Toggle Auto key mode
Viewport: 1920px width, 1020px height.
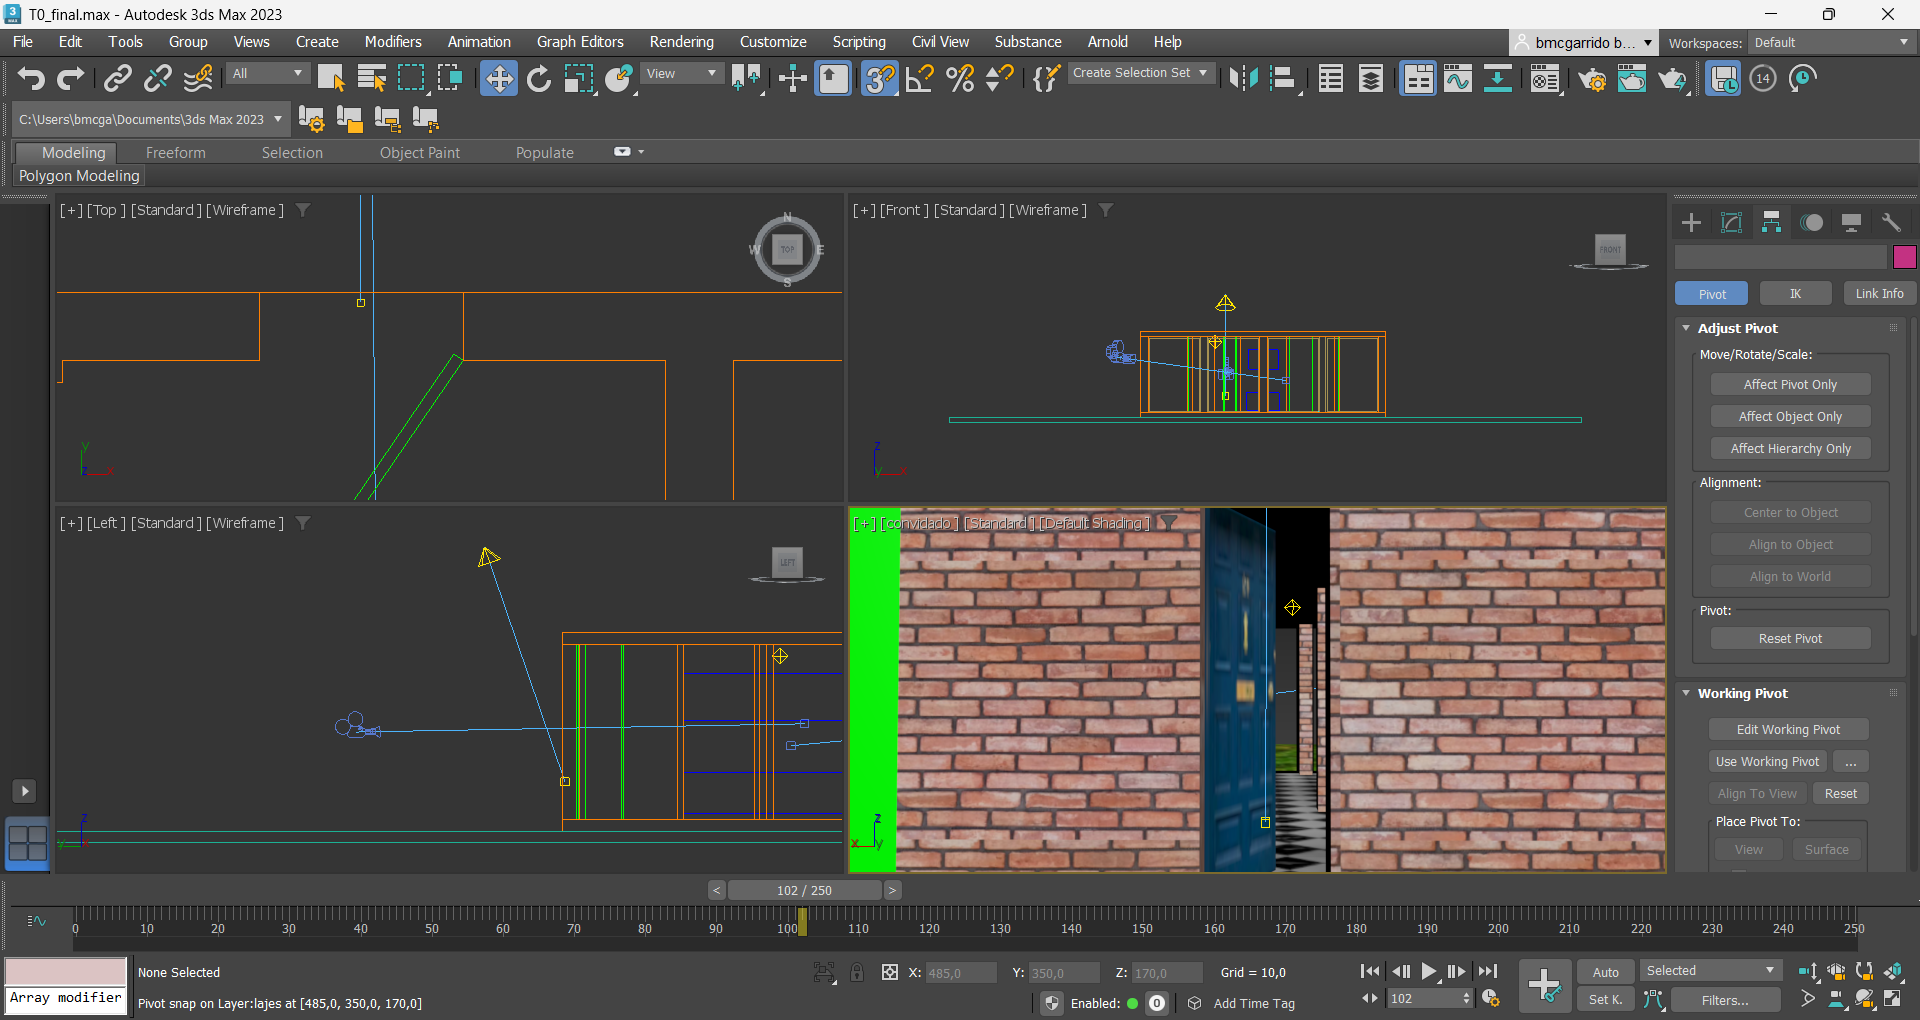point(1605,972)
